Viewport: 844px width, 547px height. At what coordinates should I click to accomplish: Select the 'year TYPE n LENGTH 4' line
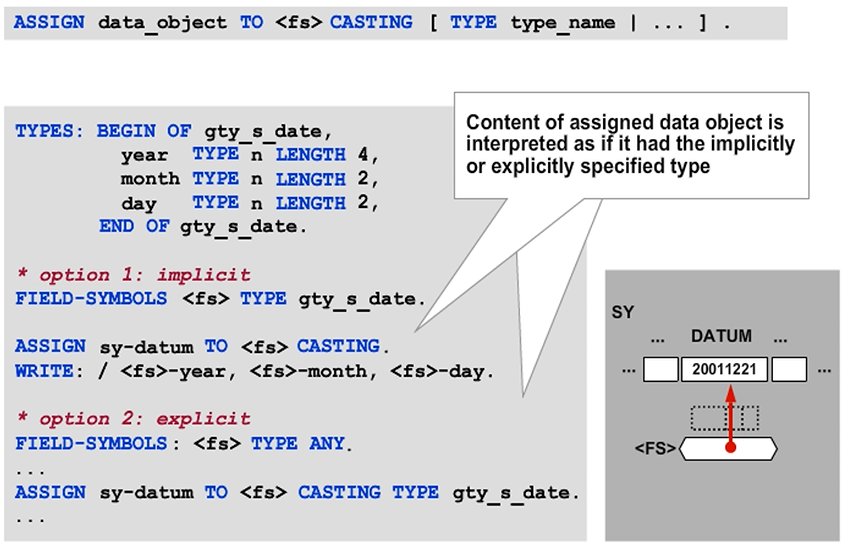tap(250, 155)
